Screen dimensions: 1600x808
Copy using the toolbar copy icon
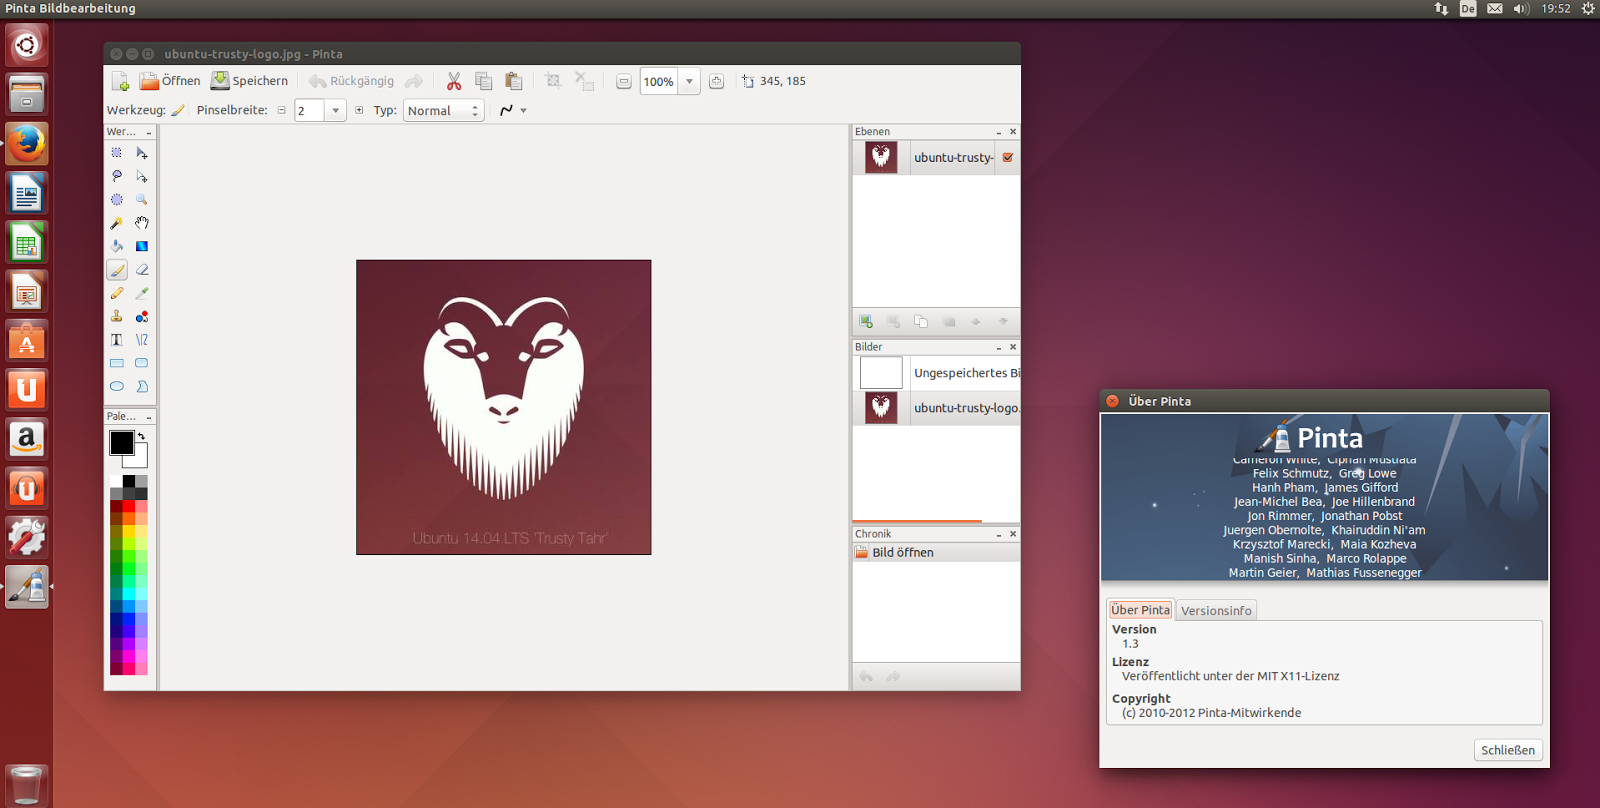pyautogui.click(x=484, y=81)
